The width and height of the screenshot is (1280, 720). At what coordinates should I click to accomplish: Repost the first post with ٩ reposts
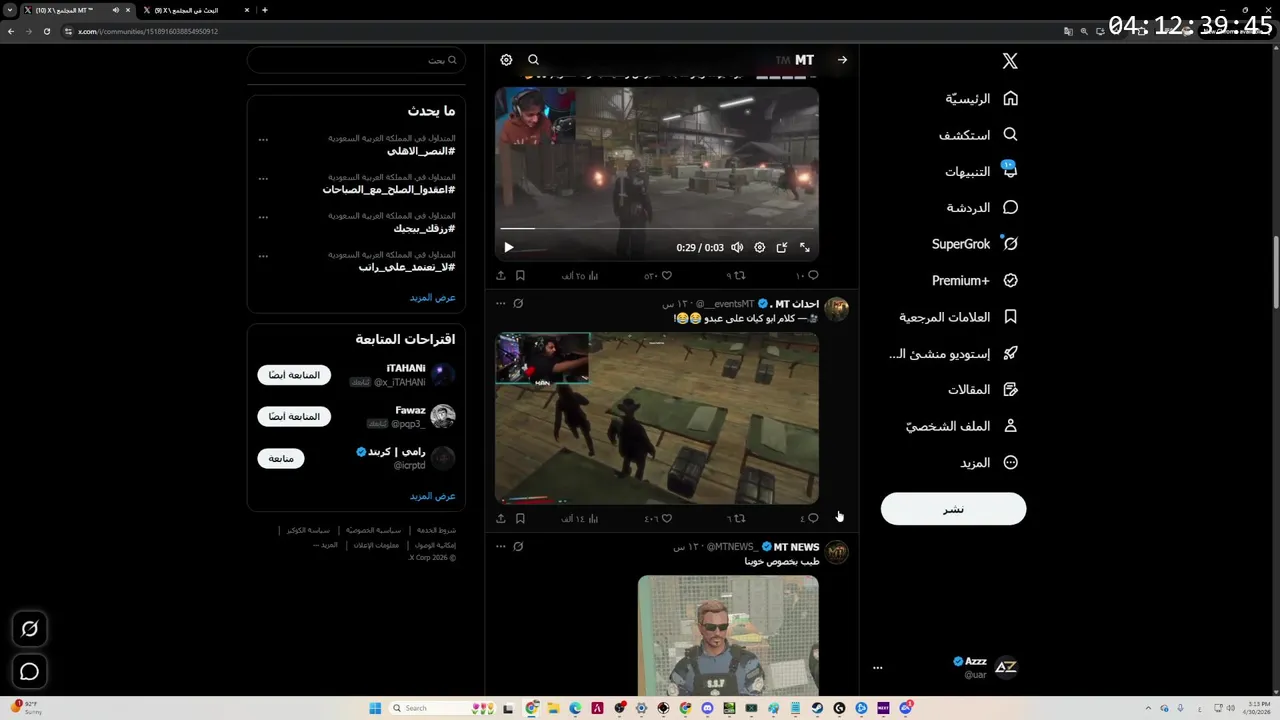[x=736, y=275]
